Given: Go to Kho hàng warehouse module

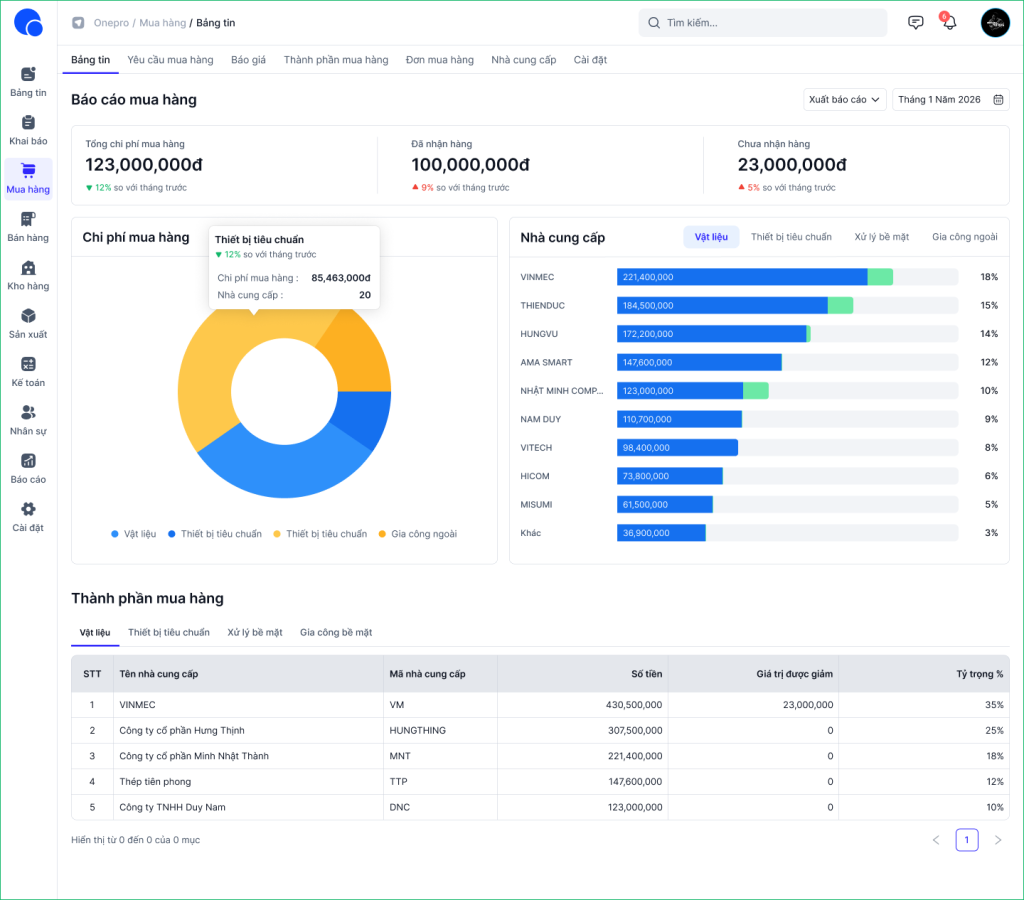Looking at the screenshot, I should point(28,275).
